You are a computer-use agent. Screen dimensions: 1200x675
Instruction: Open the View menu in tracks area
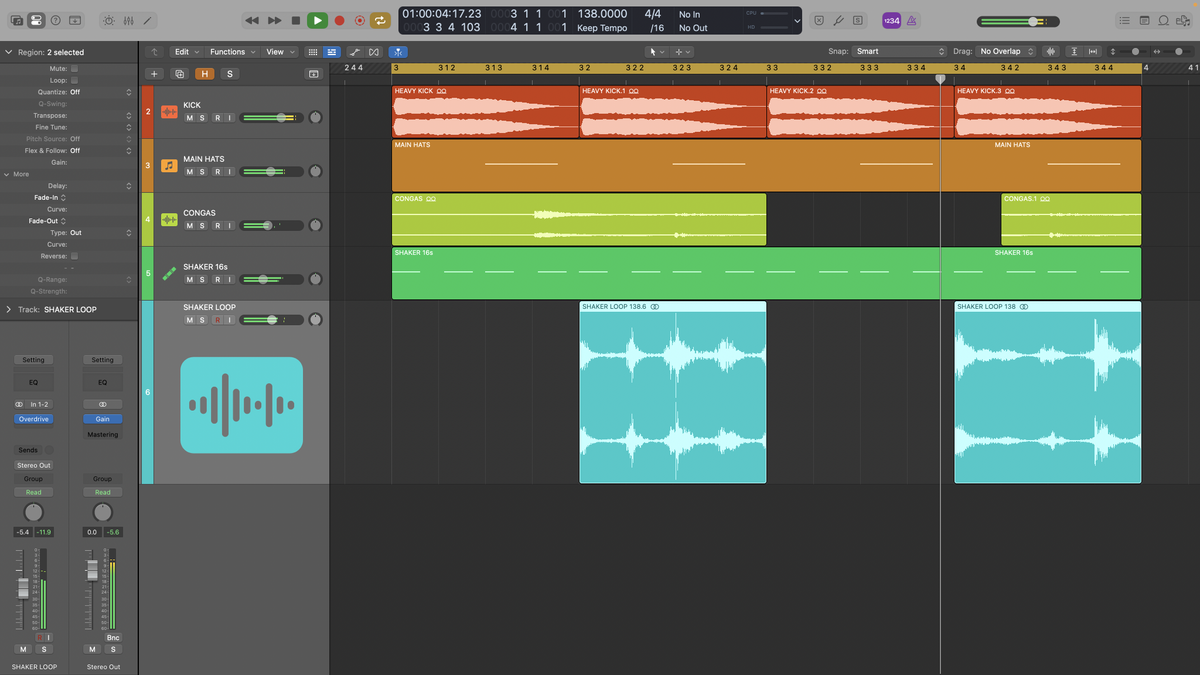coord(279,52)
